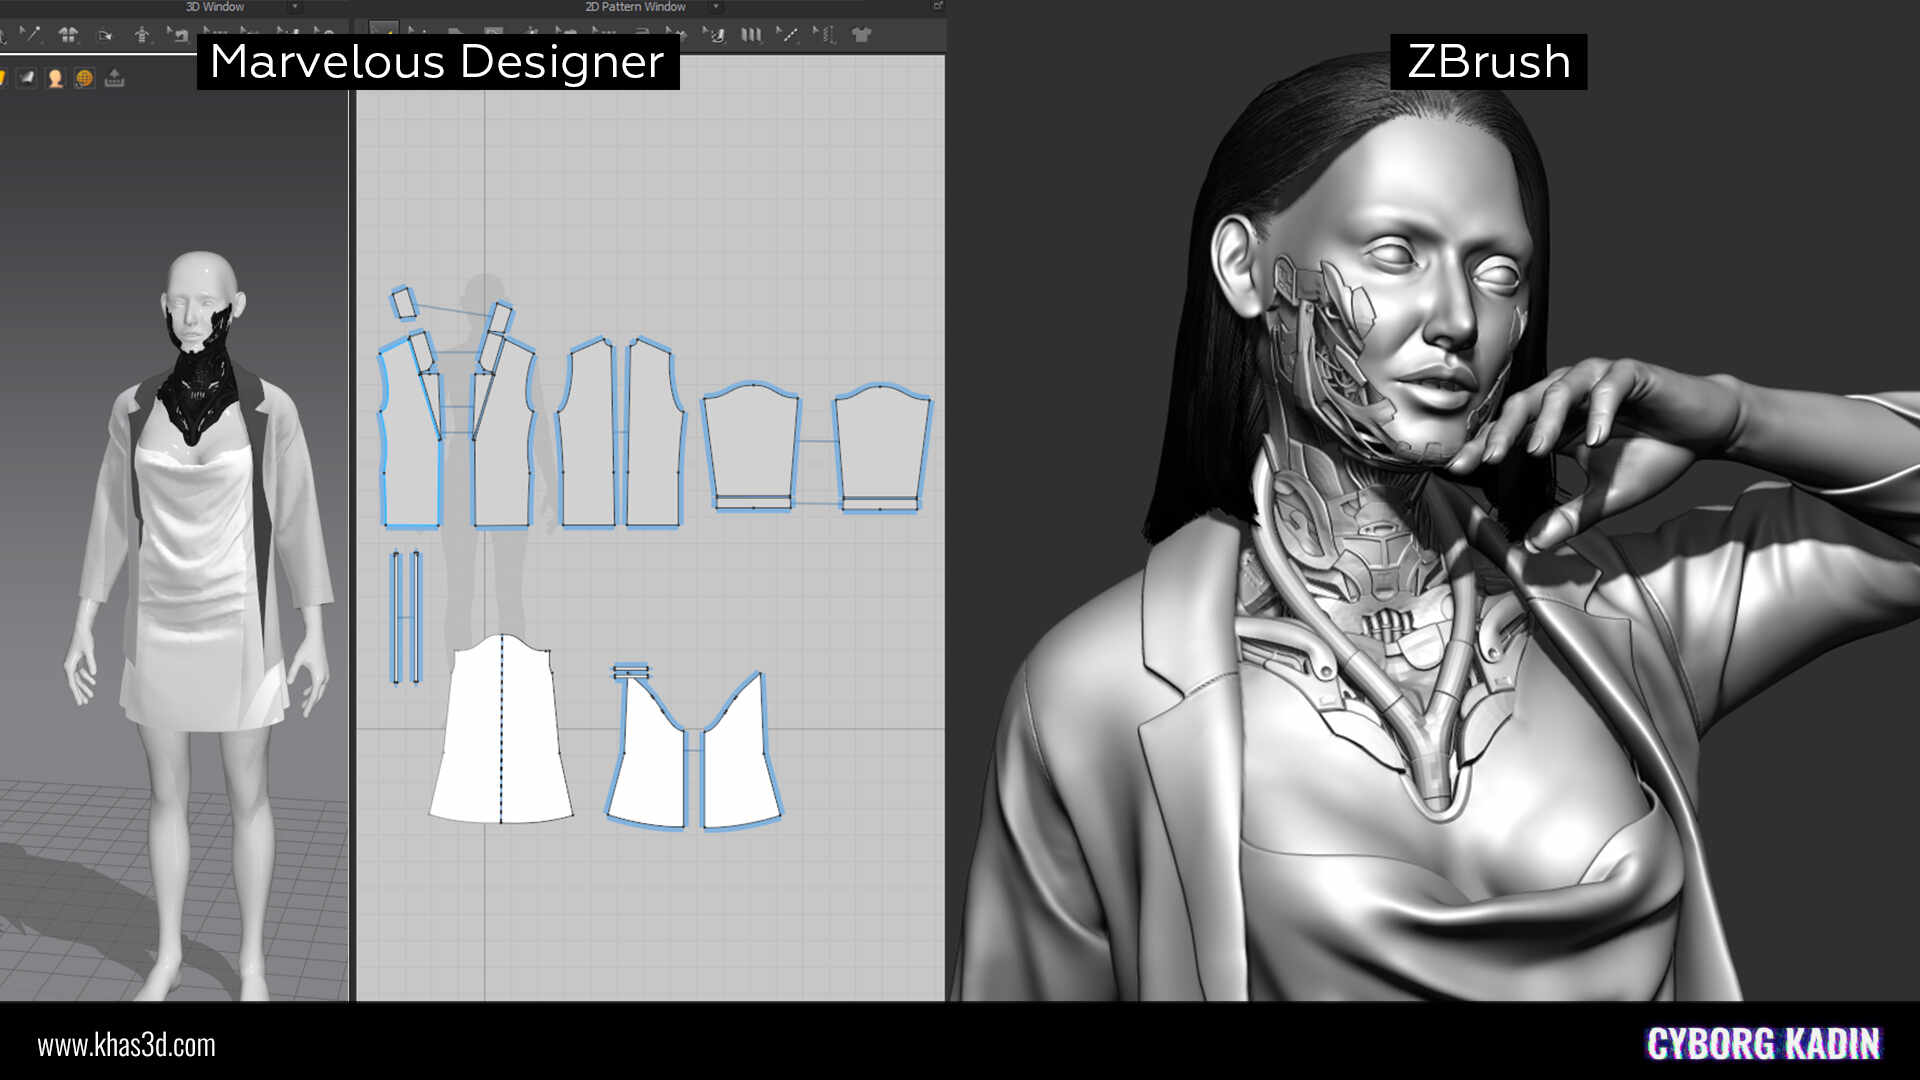Click the export tray icon in 3D window

pyautogui.click(x=114, y=78)
